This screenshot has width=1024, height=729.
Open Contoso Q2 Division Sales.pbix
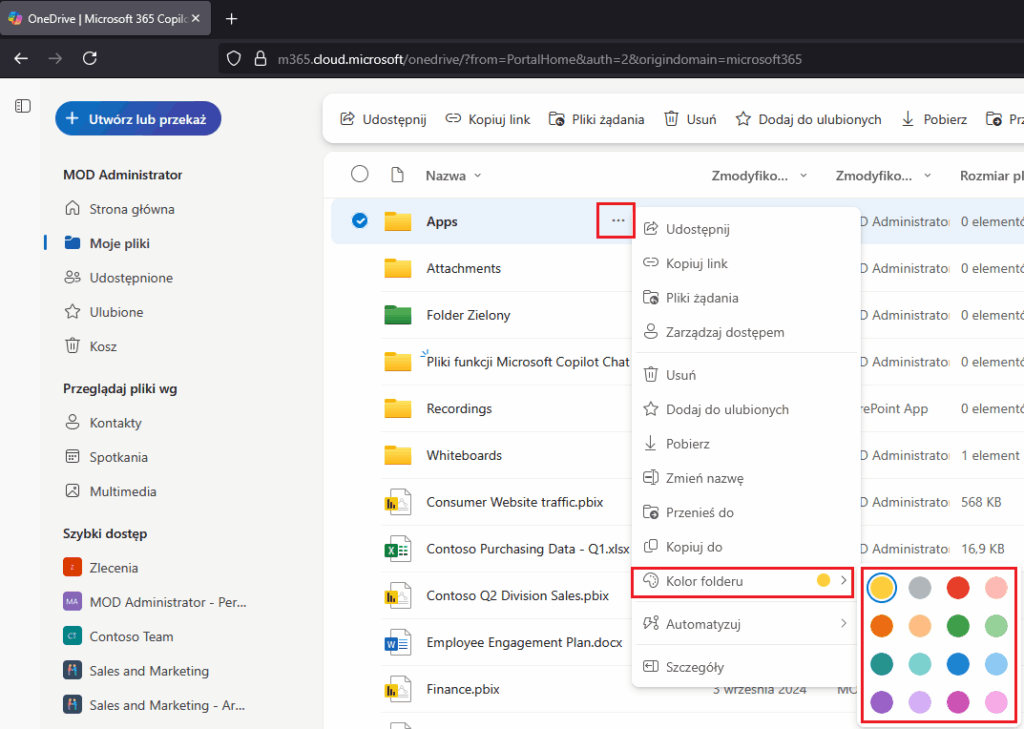(517, 596)
